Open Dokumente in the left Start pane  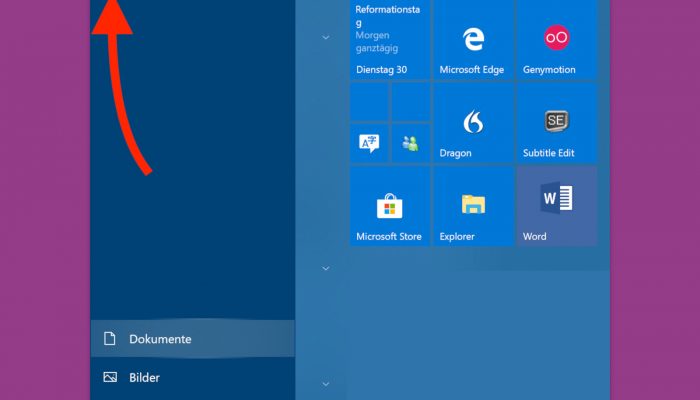[192, 339]
